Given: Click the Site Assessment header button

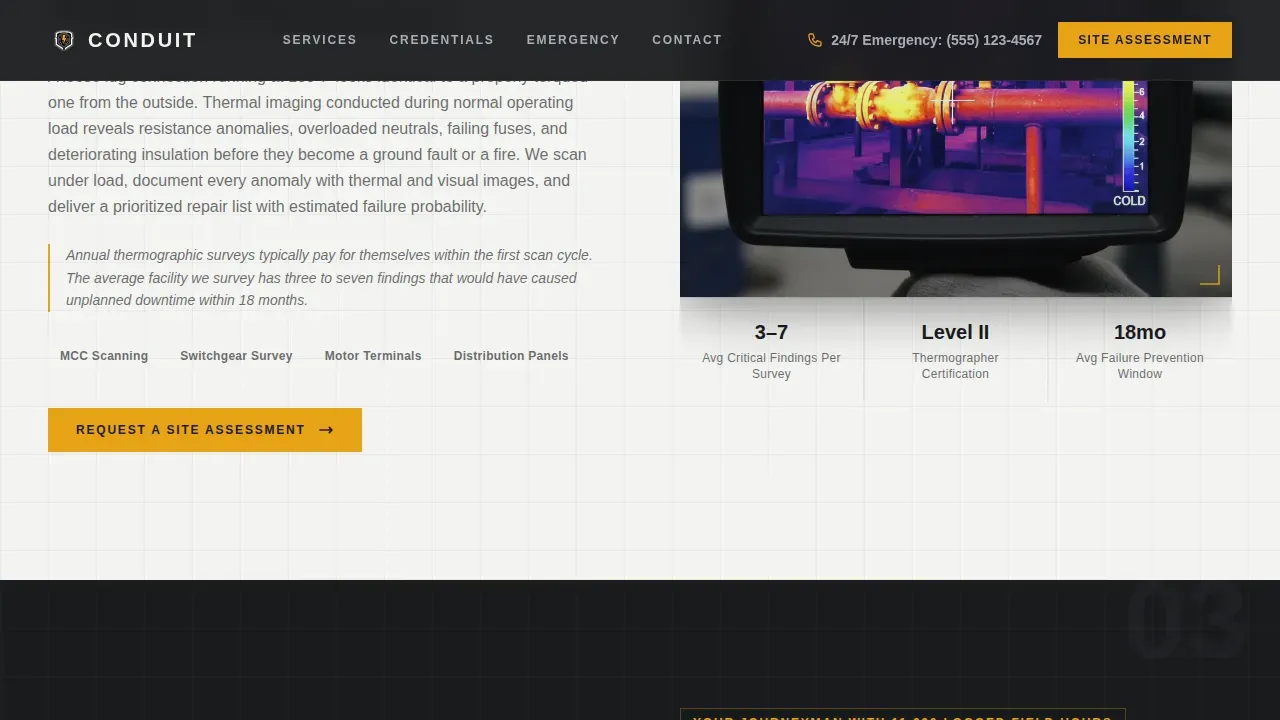Looking at the screenshot, I should click(x=1145, y=40).
